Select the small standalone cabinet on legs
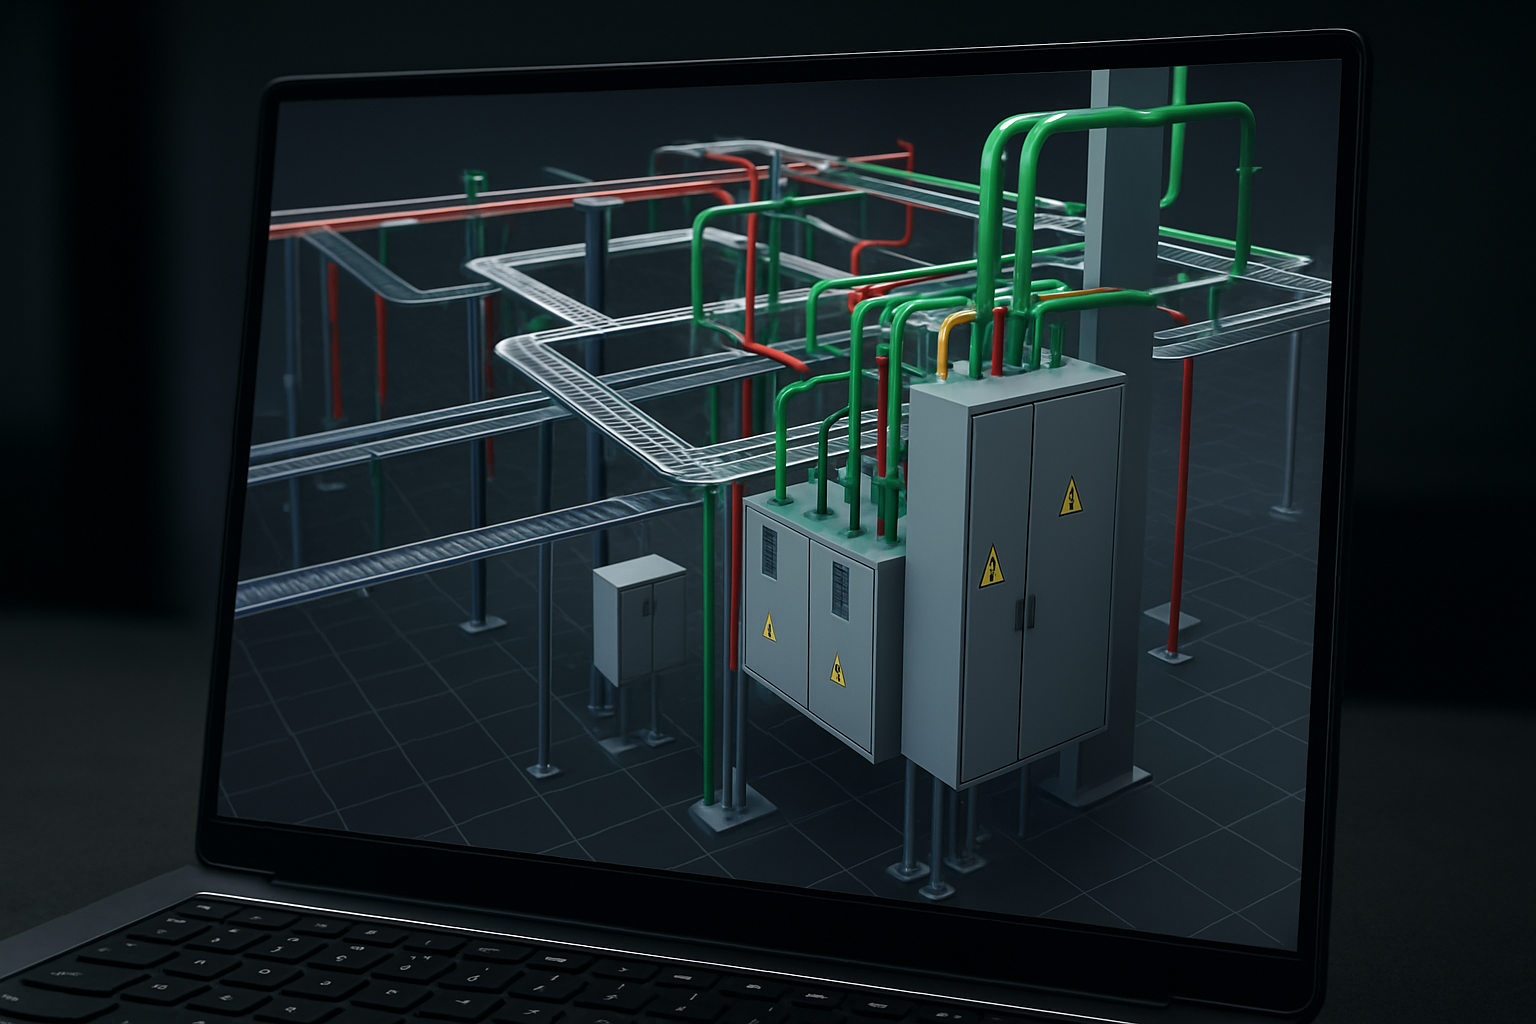1536x1024 pixels. pyautogui.click(x=639, y=619)
